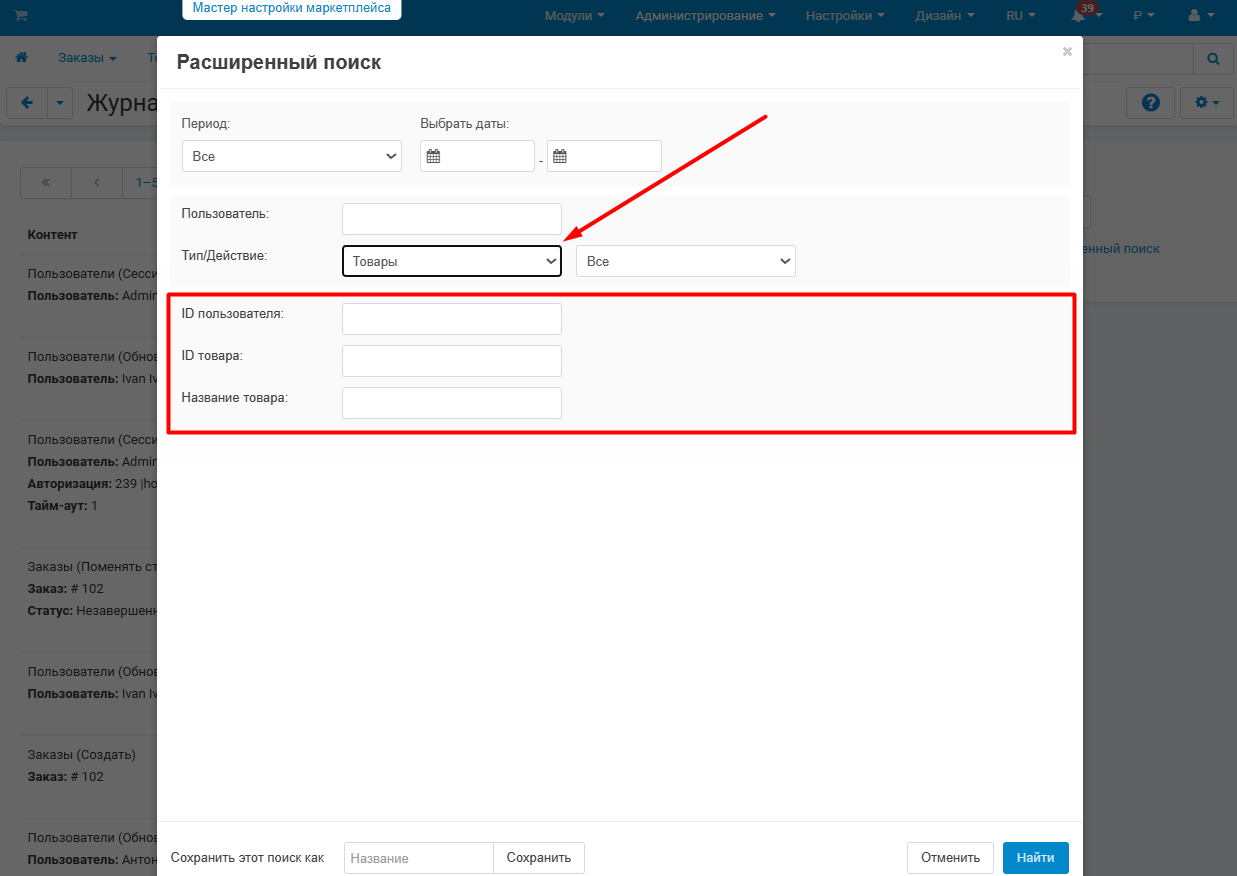The image size is (1237, 876).
Task: Open the Дизайн menu
Action: (945, 16)
